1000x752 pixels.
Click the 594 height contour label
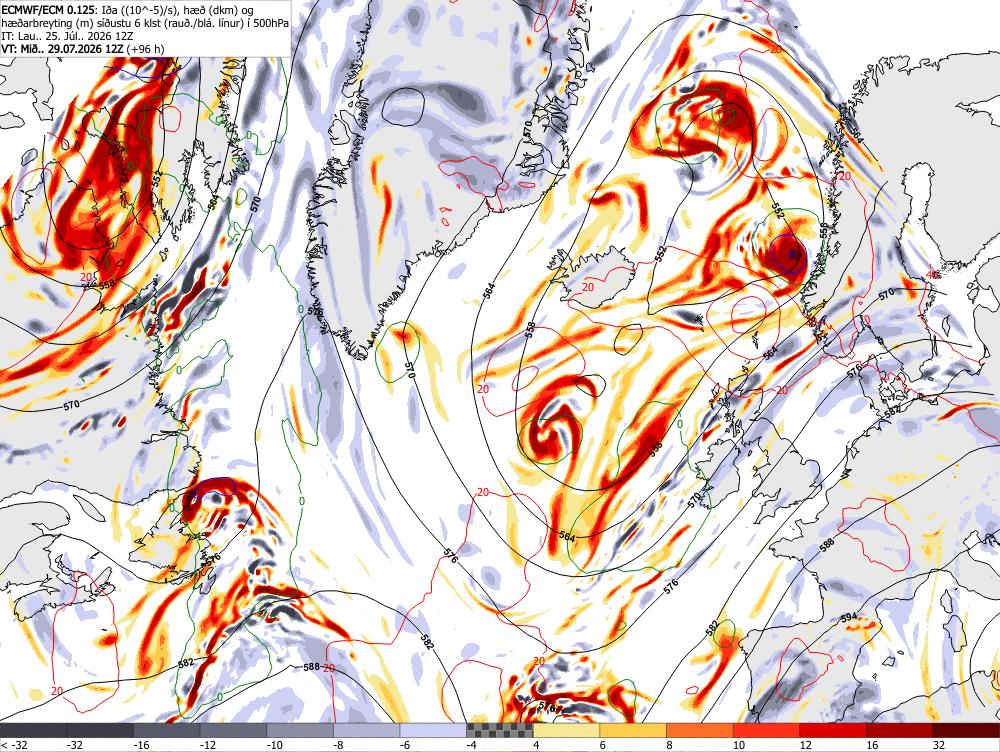pos(849,617)
